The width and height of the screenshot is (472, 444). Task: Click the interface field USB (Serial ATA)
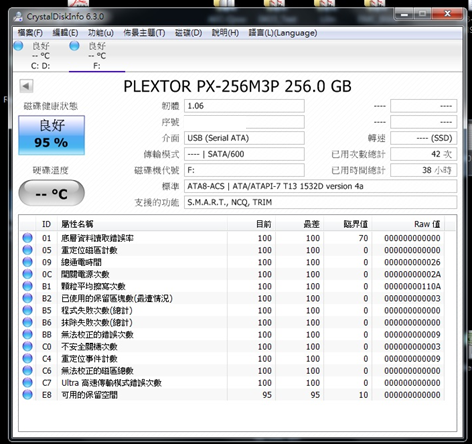[244, 138]
